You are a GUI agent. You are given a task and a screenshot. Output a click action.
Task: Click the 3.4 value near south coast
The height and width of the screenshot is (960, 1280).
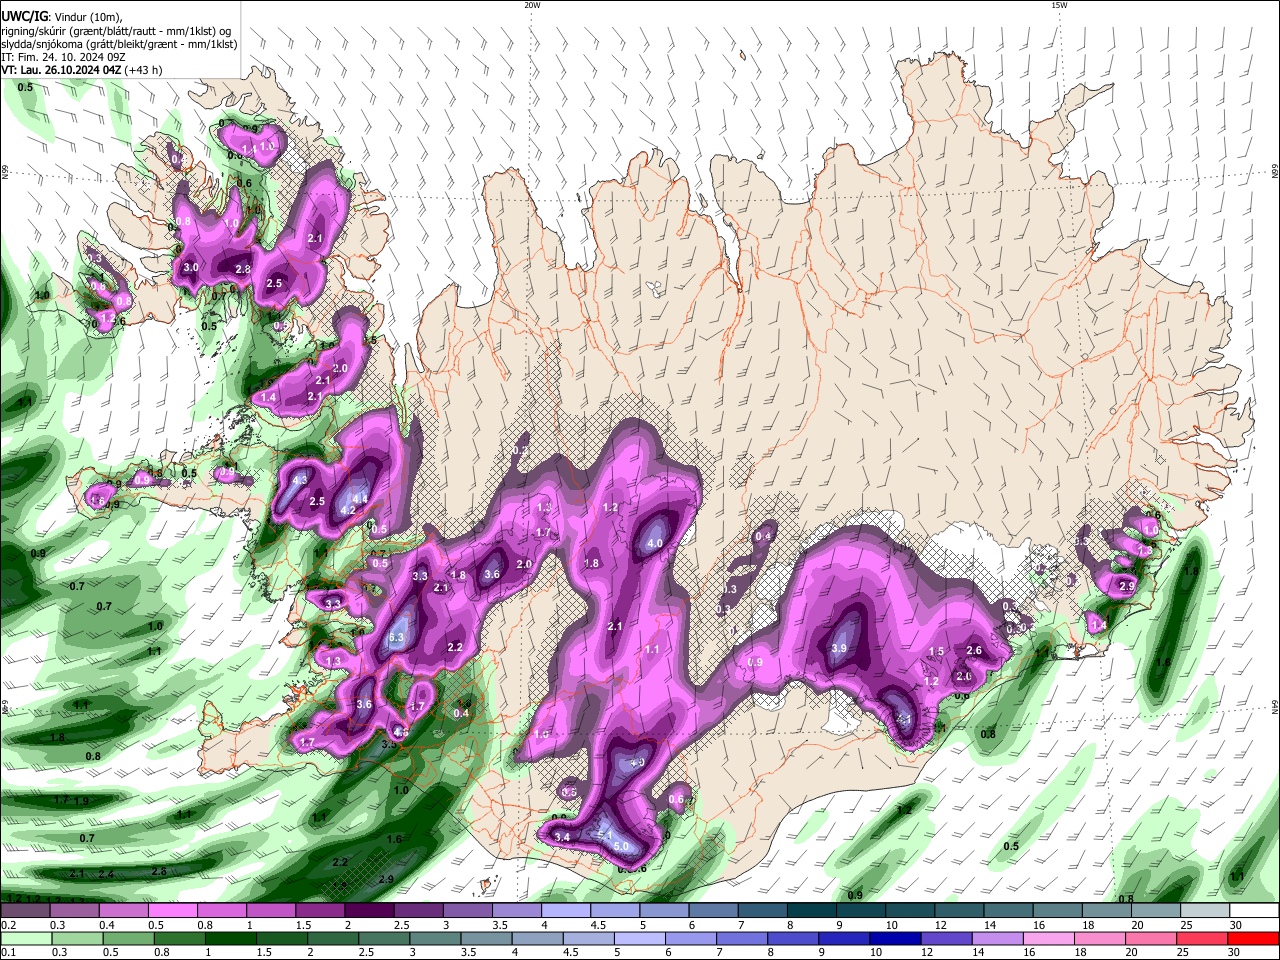(x=562, y=837)
